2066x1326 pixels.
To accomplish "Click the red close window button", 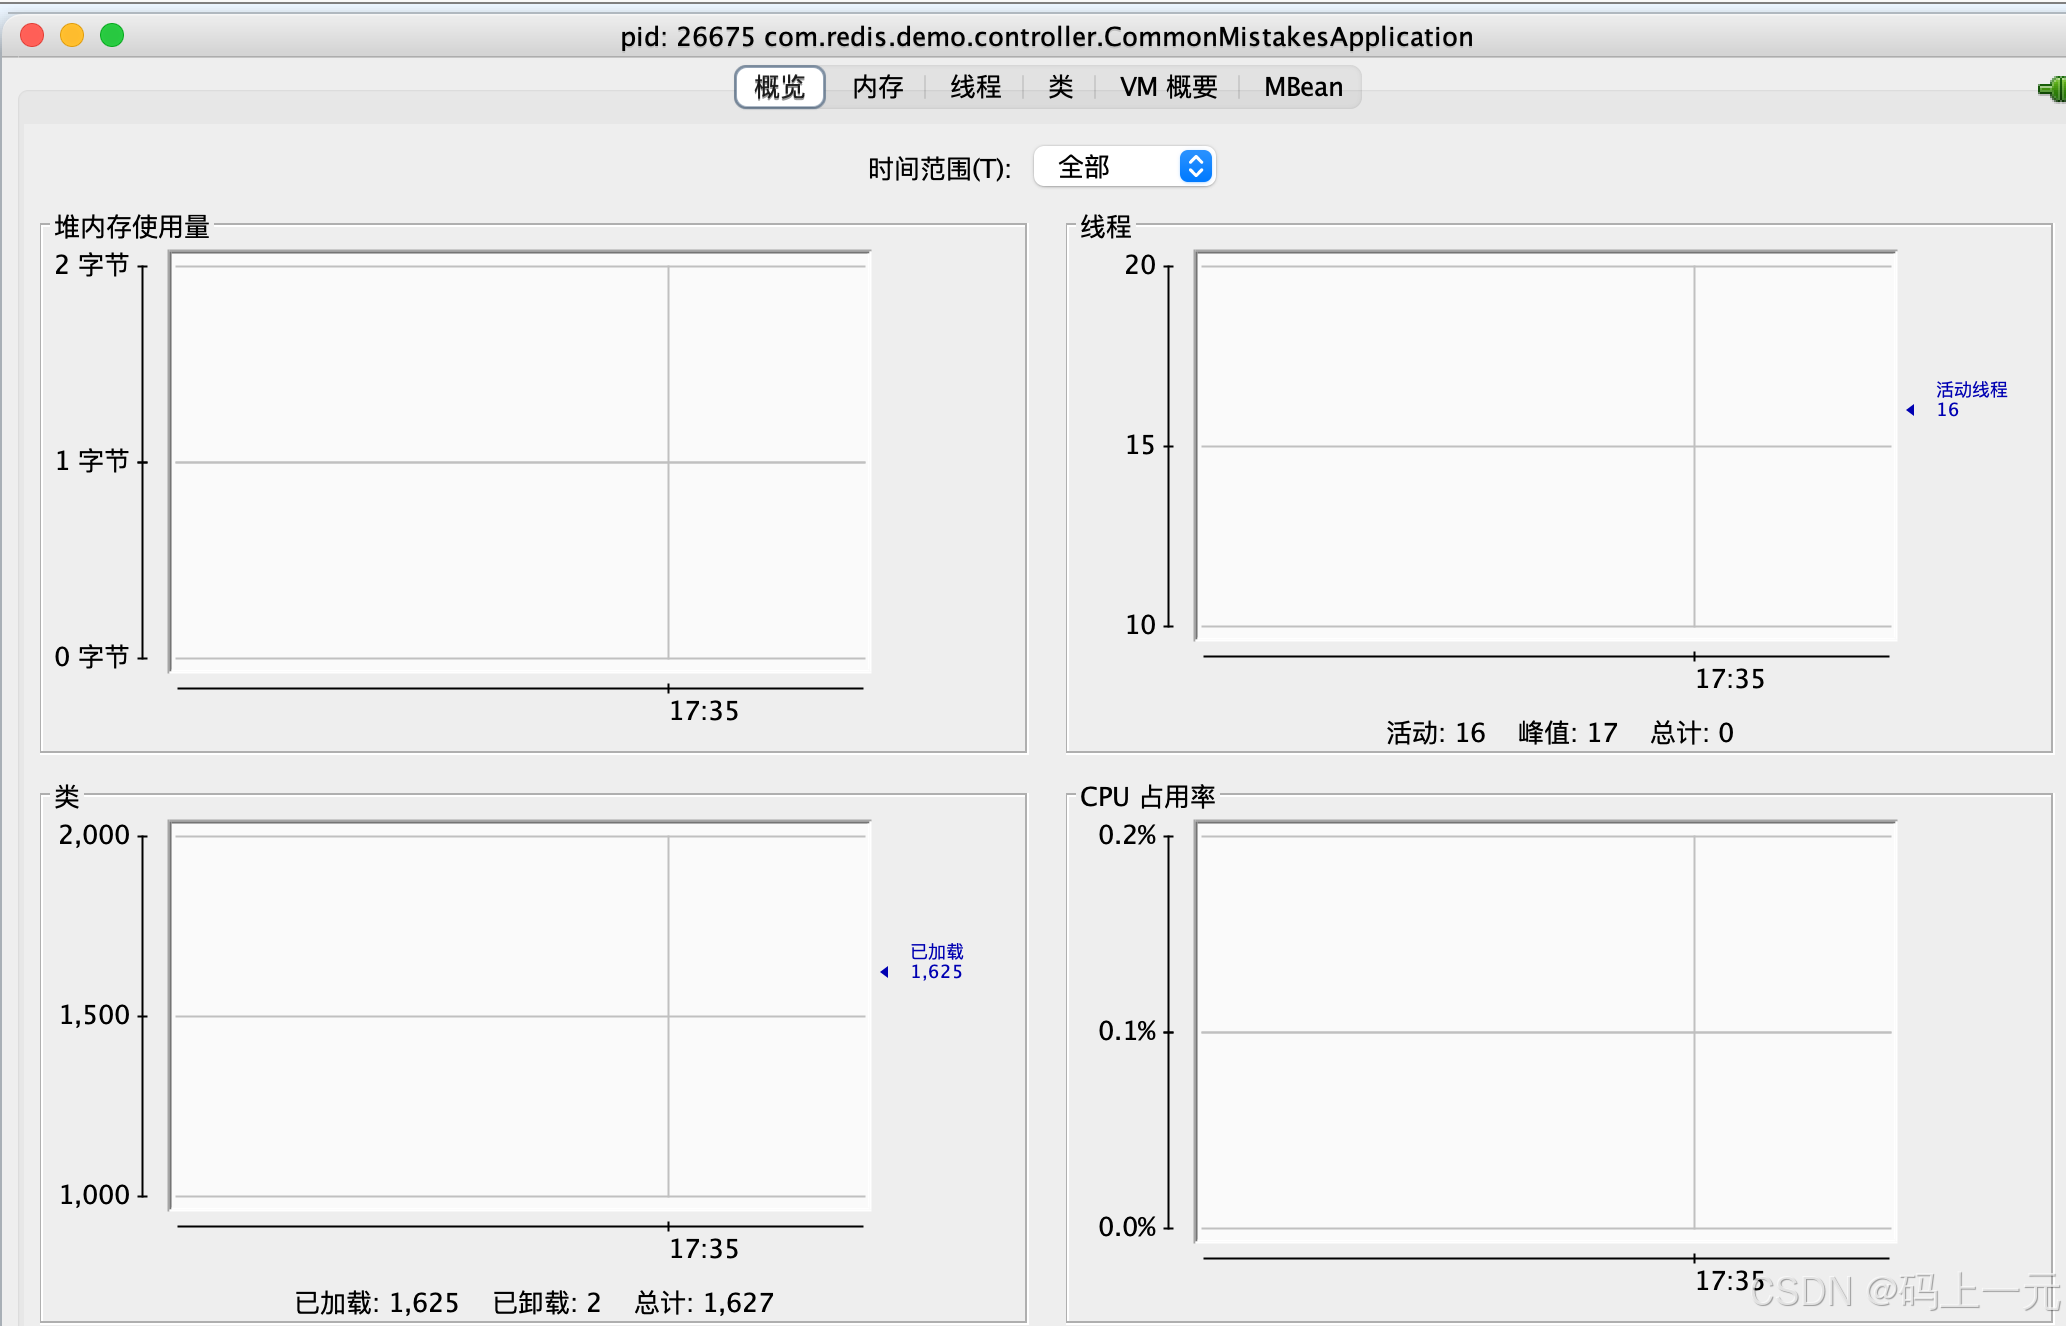I will coord(32,36).
